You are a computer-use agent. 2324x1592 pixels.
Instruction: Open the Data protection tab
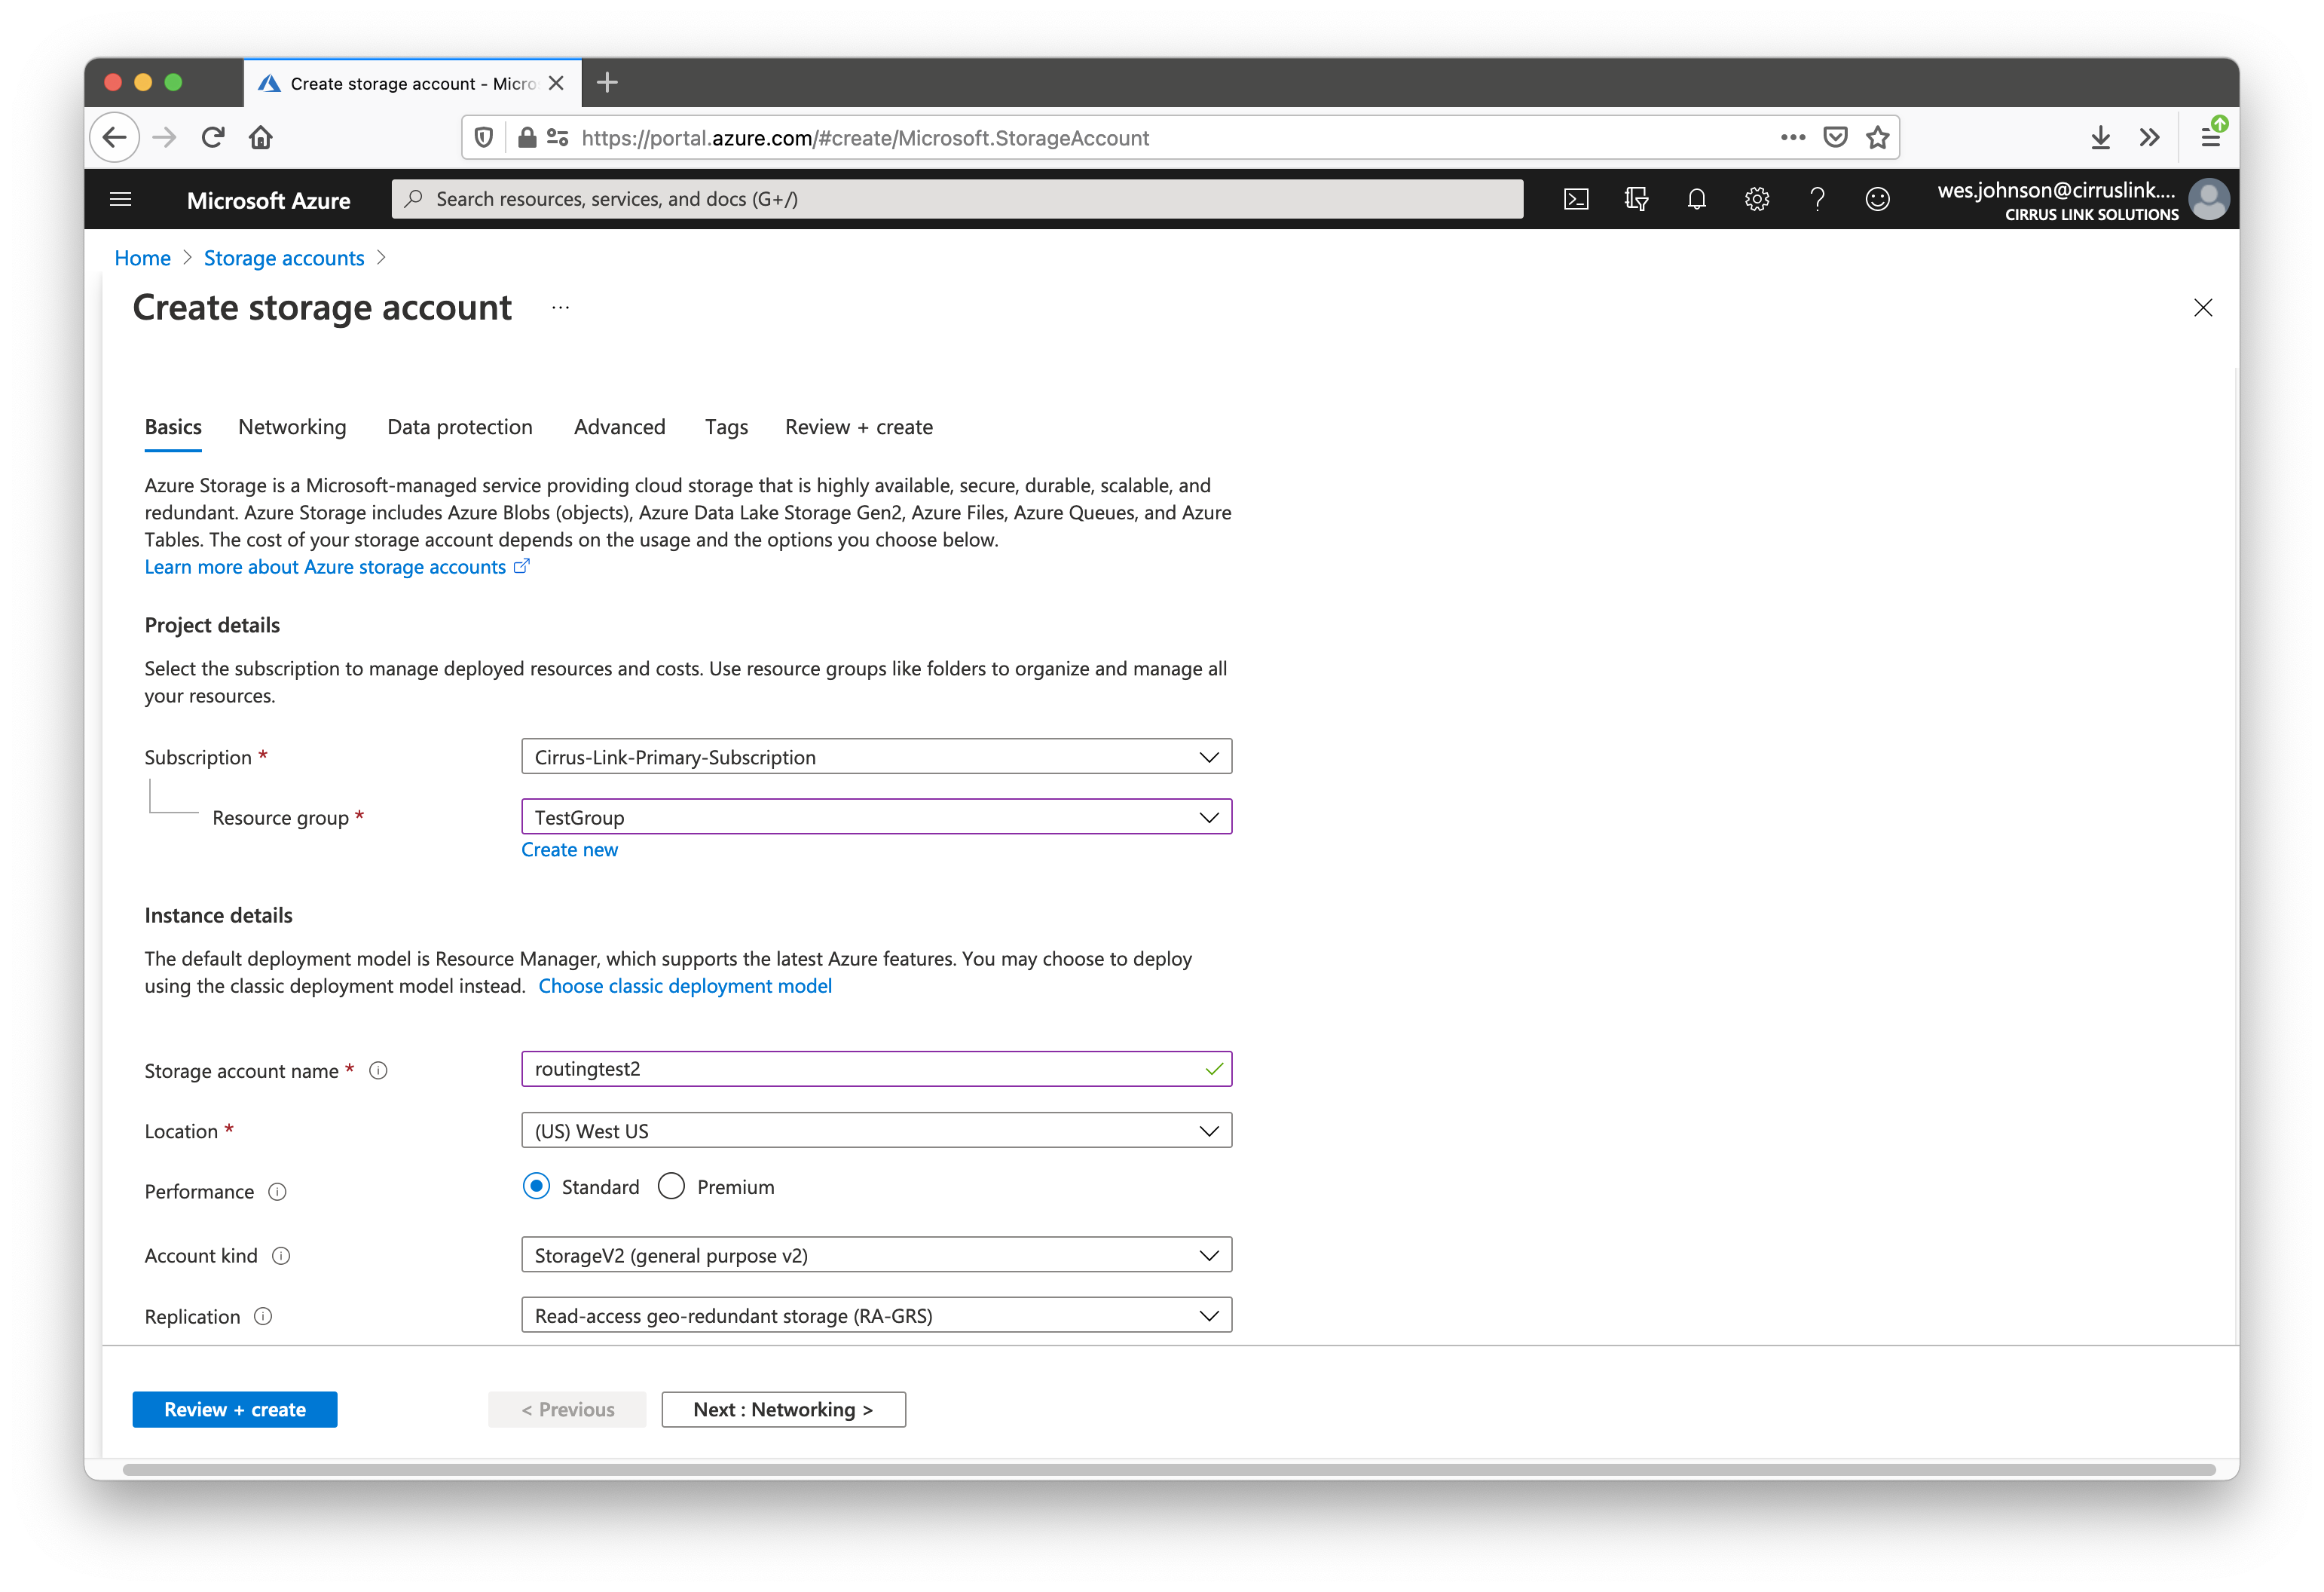click(x=460, y=427)
